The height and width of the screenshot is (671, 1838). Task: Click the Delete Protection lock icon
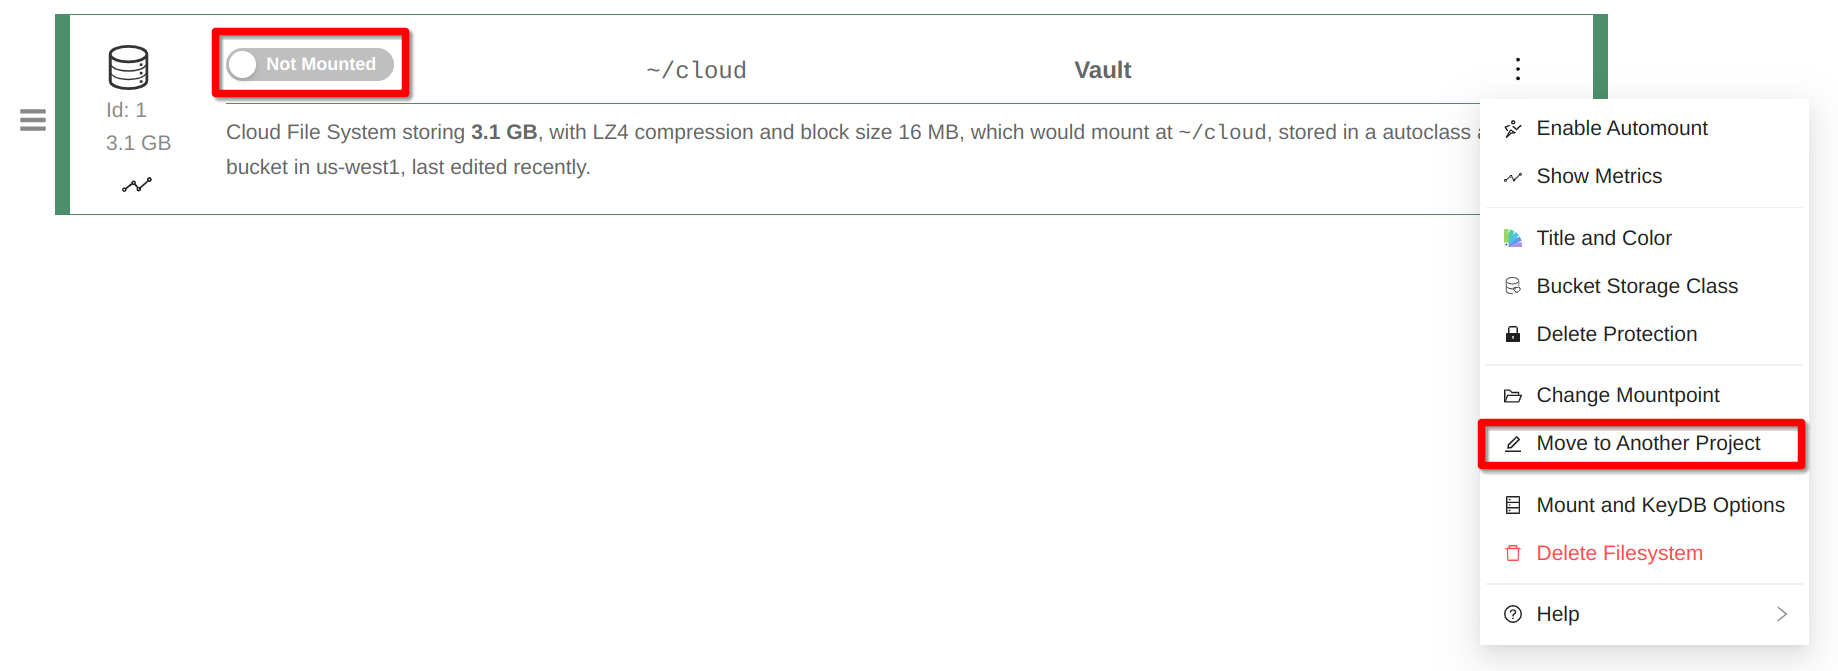click(x=1513, y=334)
